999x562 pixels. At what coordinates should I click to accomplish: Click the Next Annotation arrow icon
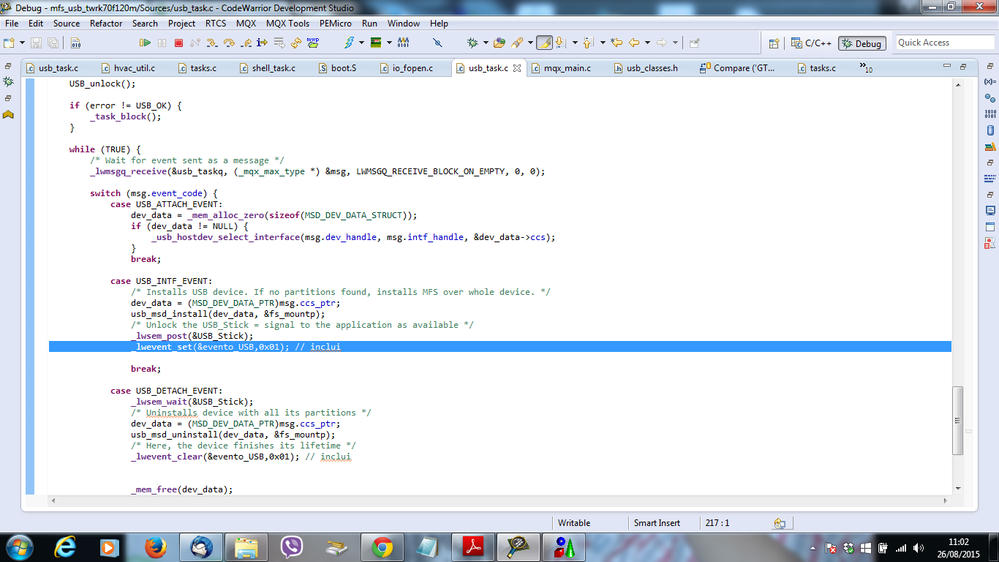click(561, 43)
